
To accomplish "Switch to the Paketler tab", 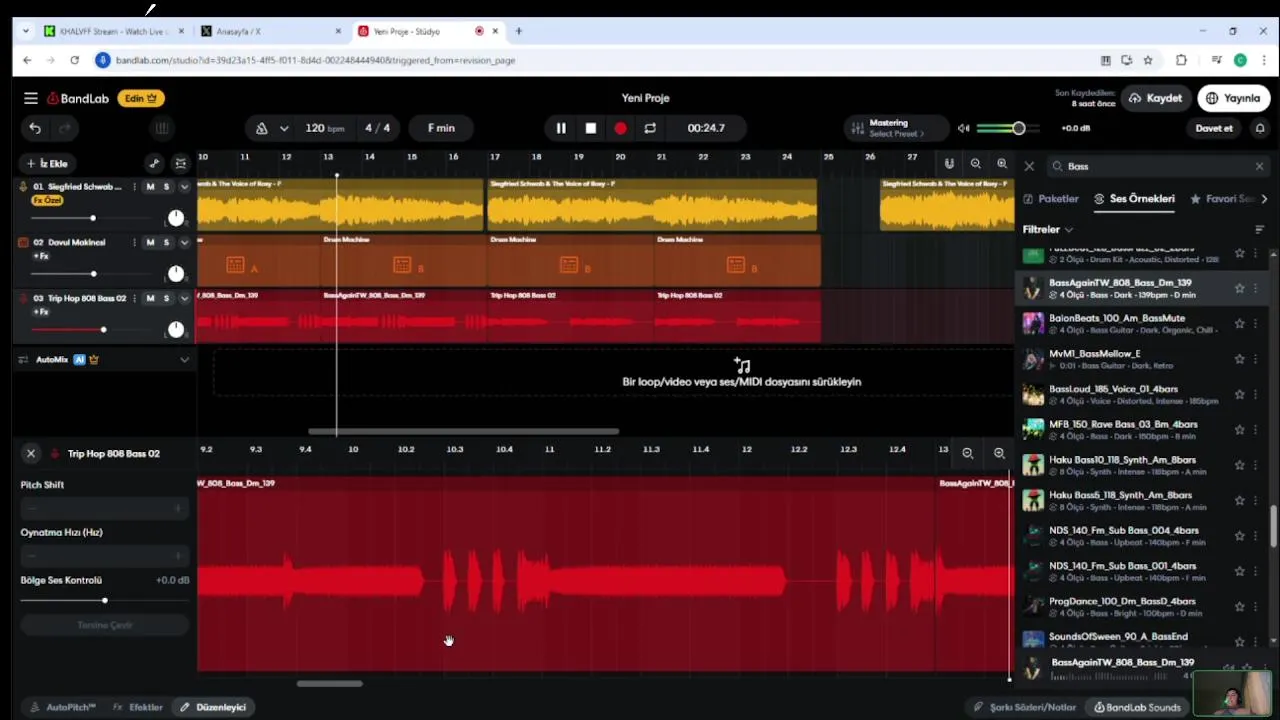I will [x=1051, y=199].
